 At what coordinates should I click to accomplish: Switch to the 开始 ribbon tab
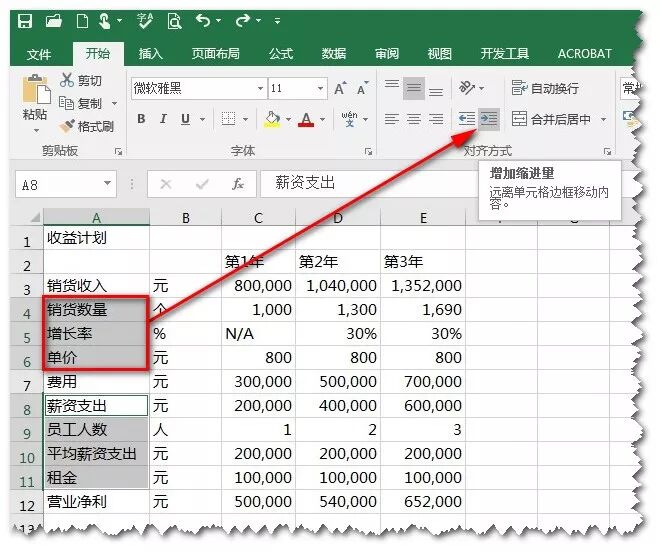click(x=98, y=53)
